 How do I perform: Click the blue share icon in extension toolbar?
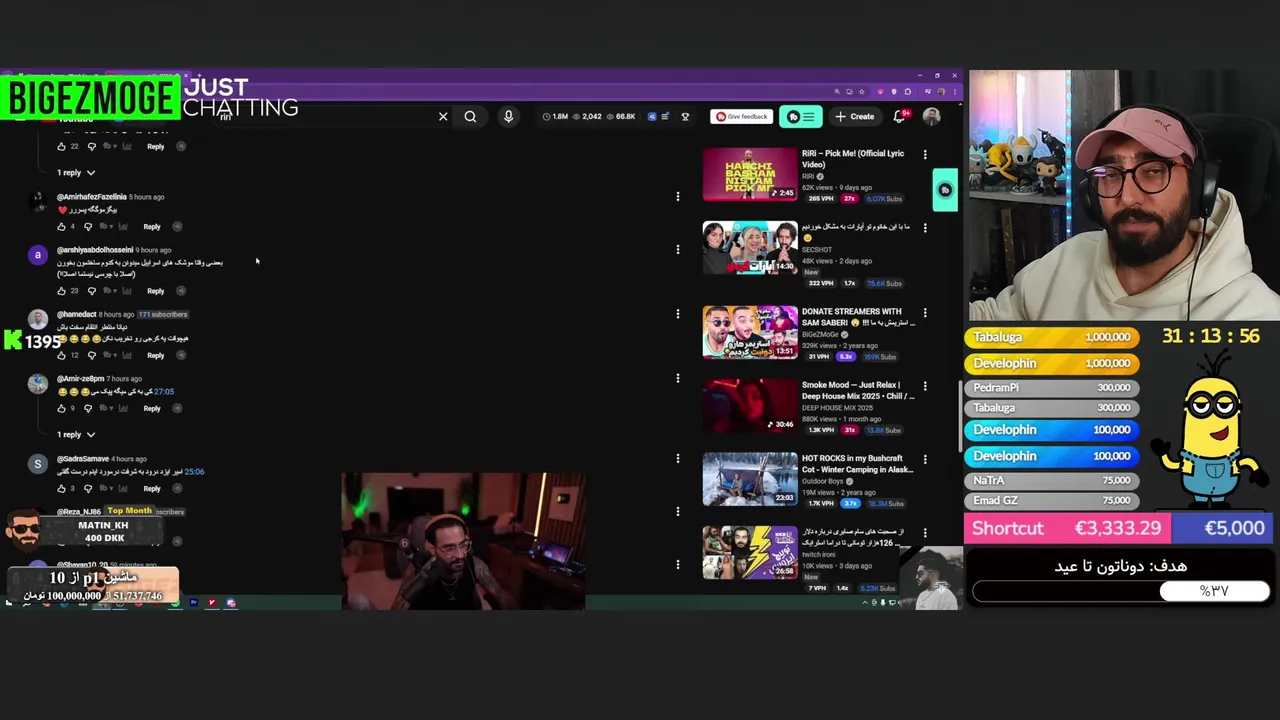(x=652, y=116)
